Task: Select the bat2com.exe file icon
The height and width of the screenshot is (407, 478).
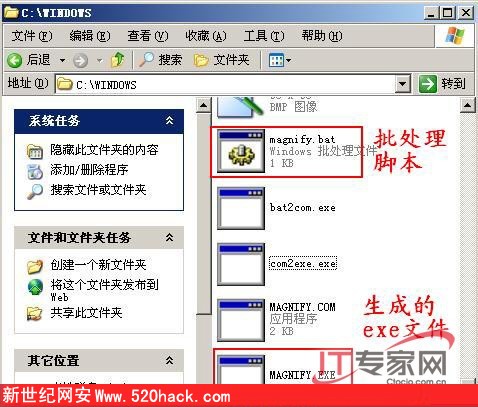Action: click(x=241, y=208)
